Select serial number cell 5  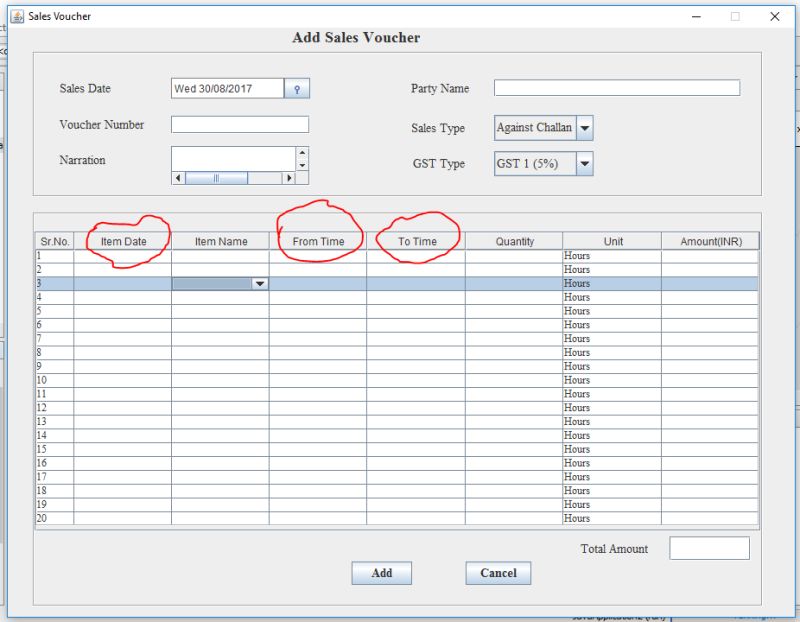(x=55, y=311)
